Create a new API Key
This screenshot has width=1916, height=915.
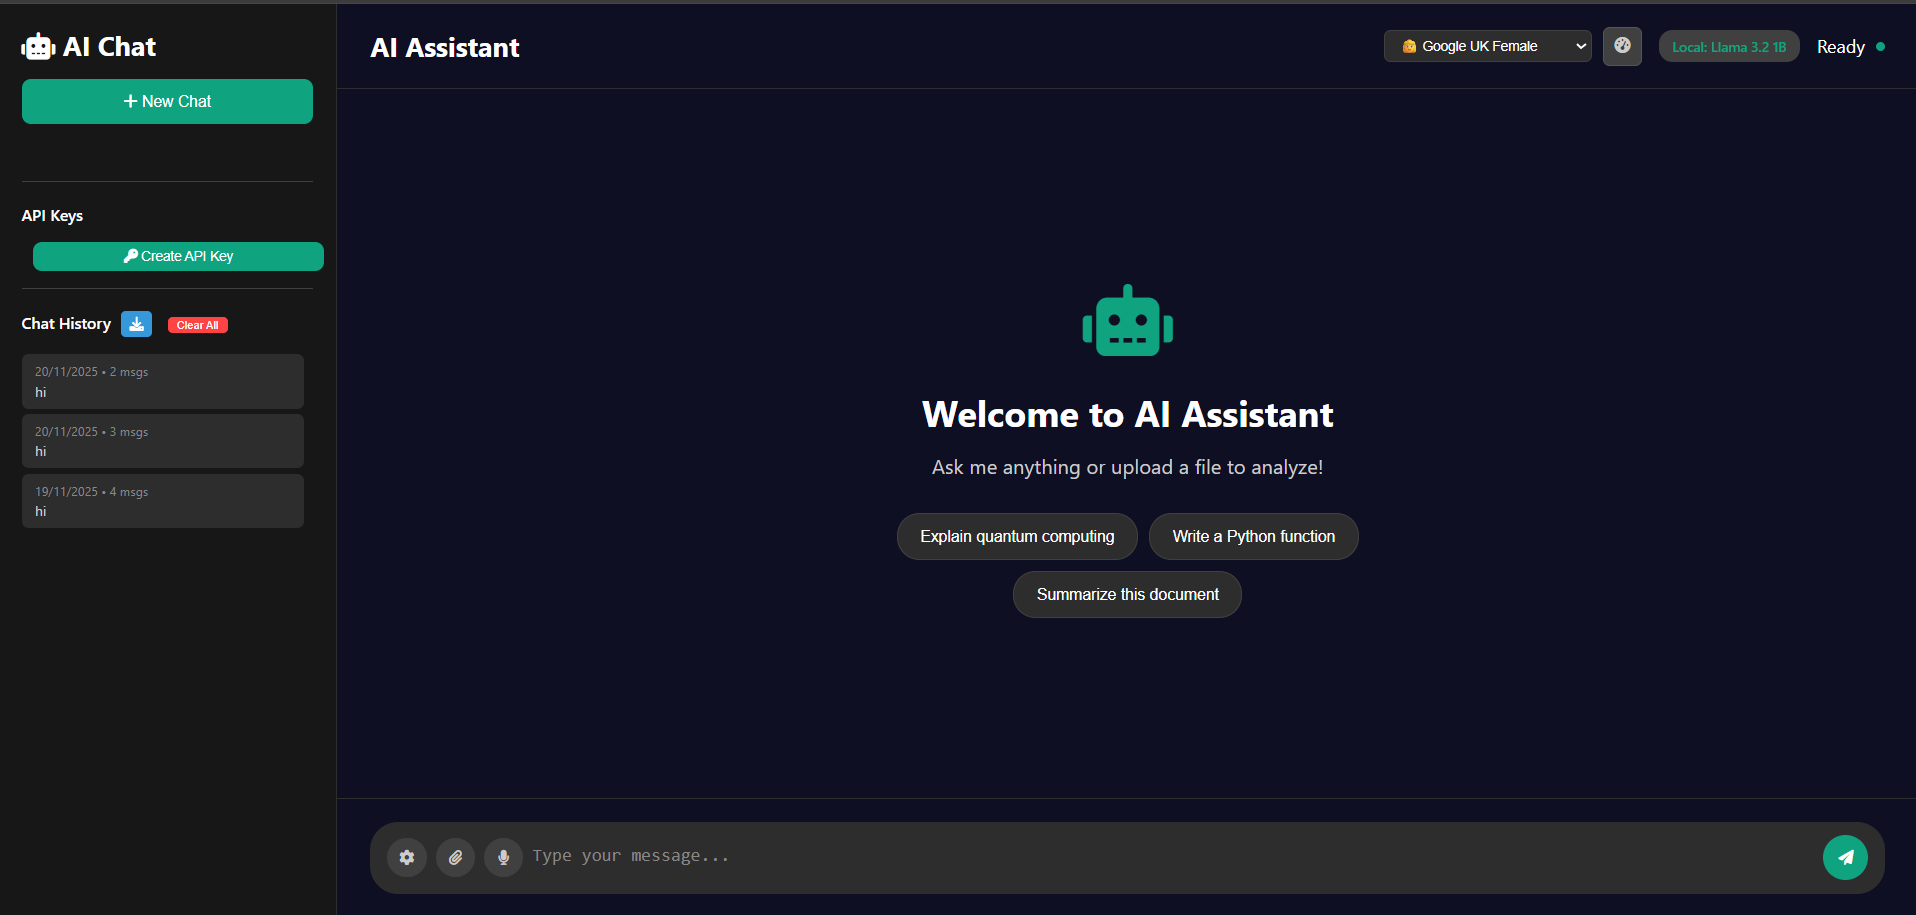177,256
